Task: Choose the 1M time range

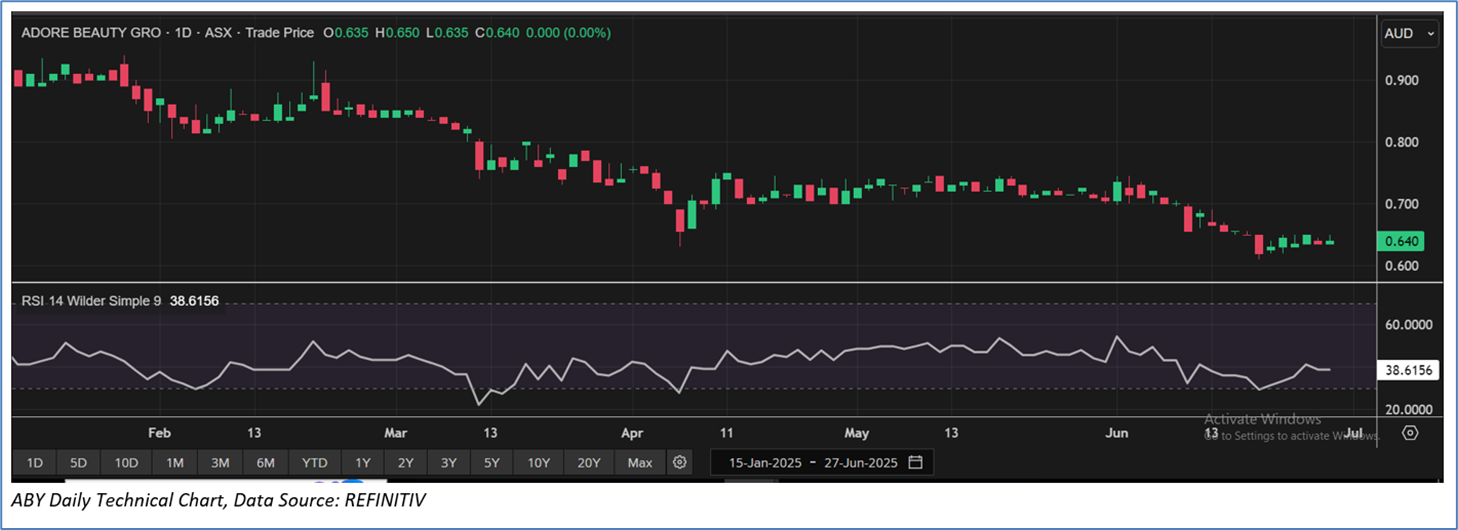Action: click(x=175, y=462)
